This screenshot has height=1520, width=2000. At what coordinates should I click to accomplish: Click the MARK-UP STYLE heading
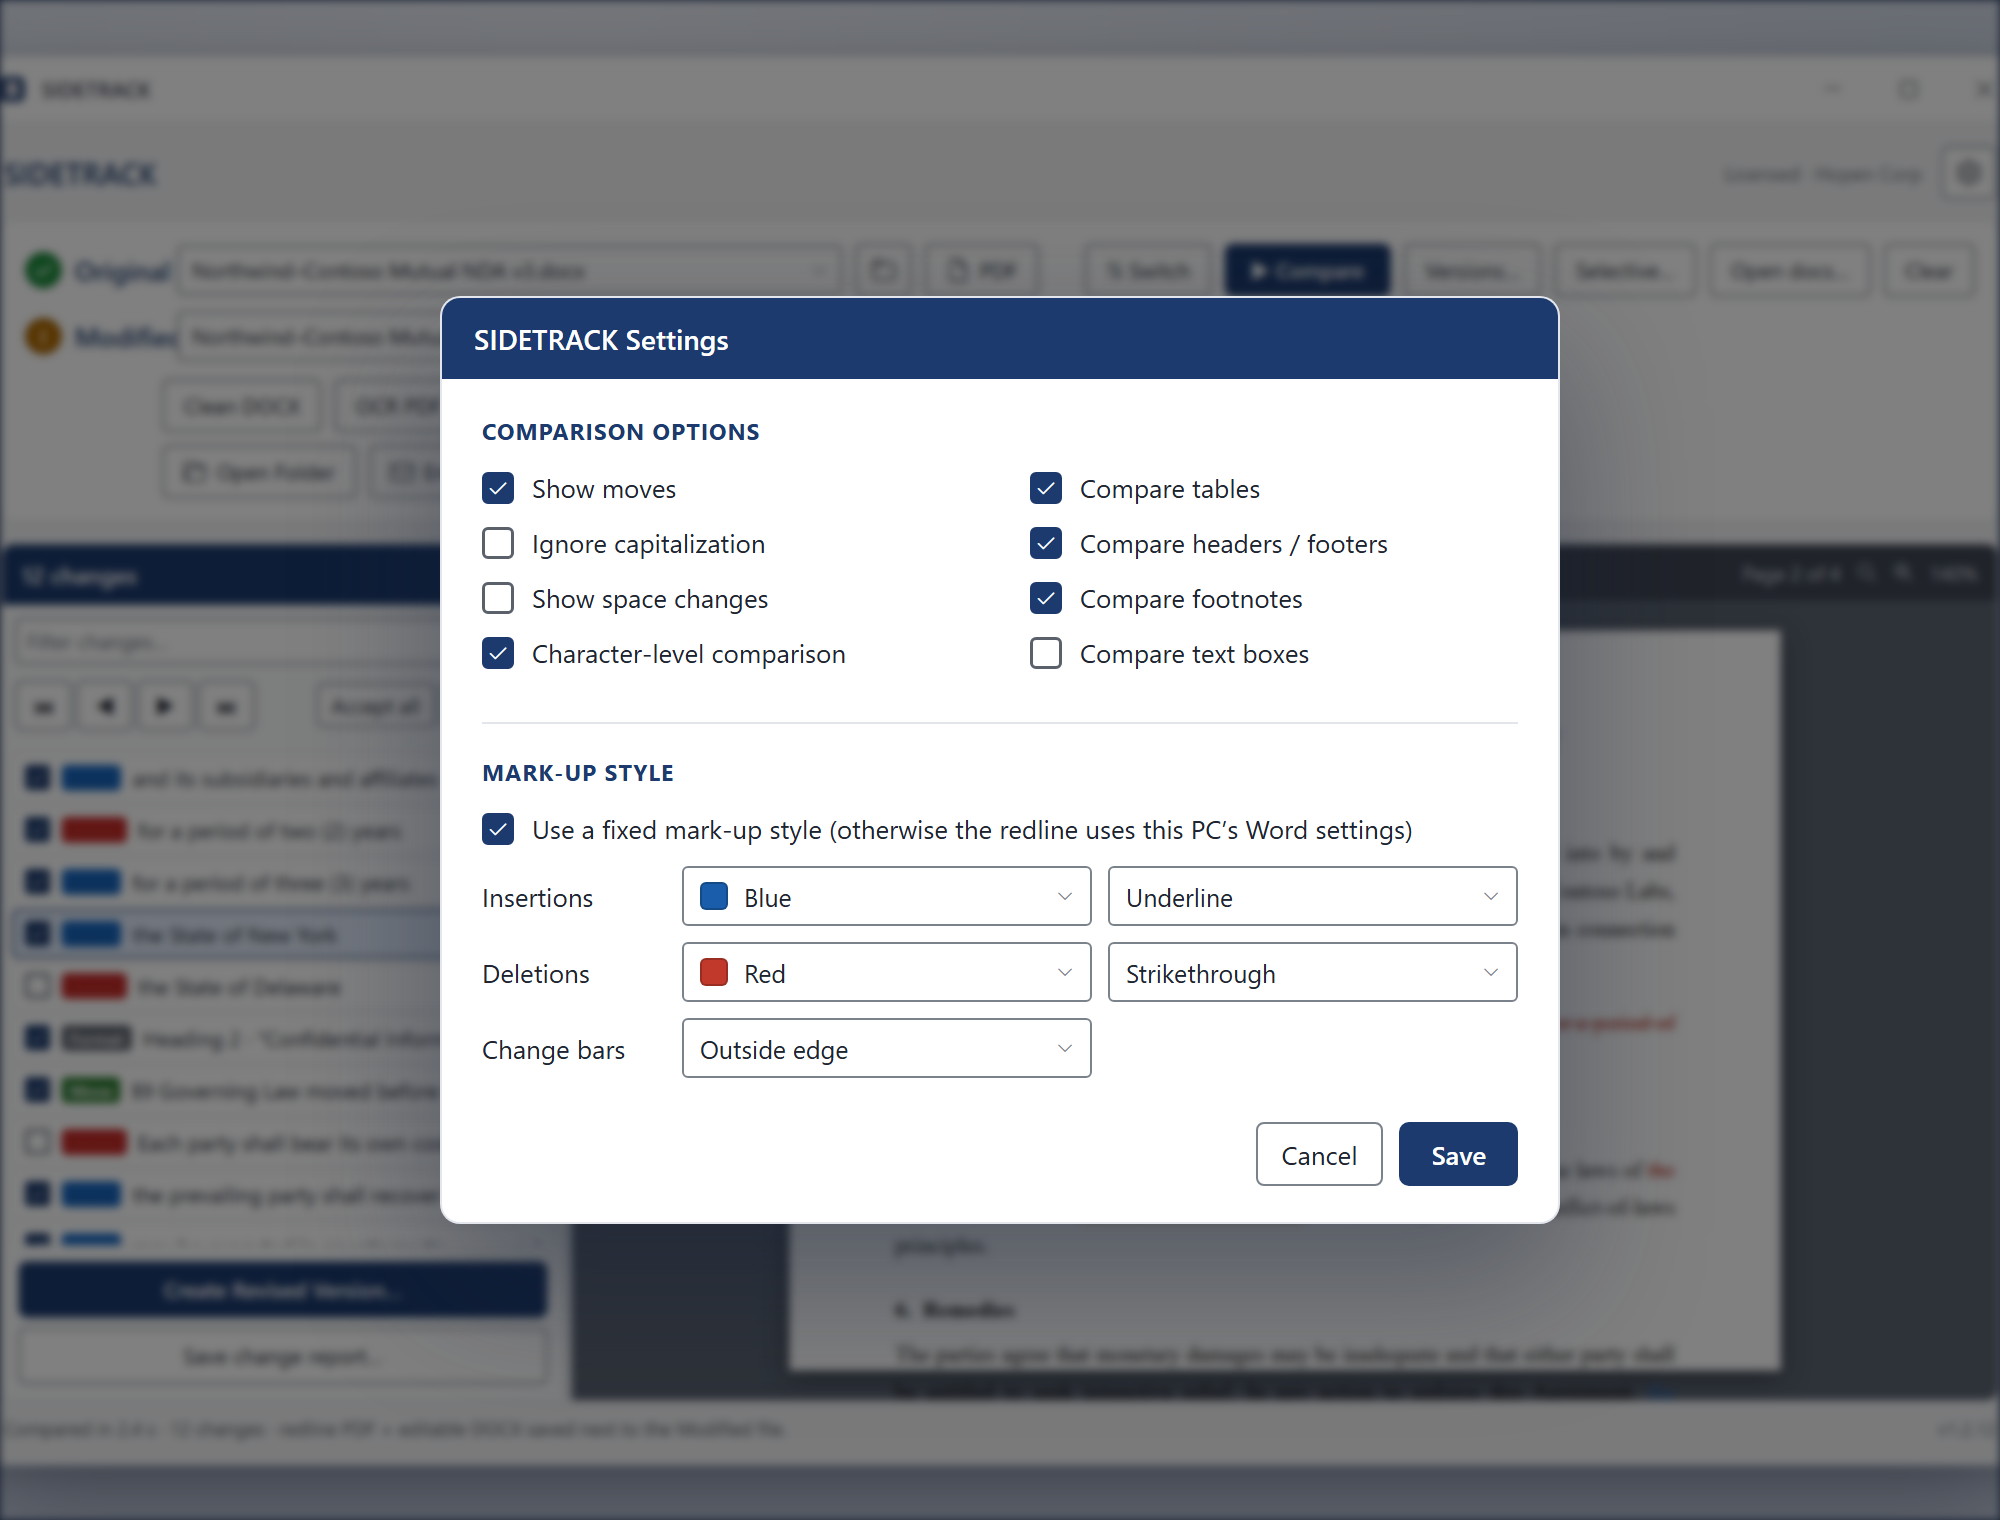click(x=578, y=773)
